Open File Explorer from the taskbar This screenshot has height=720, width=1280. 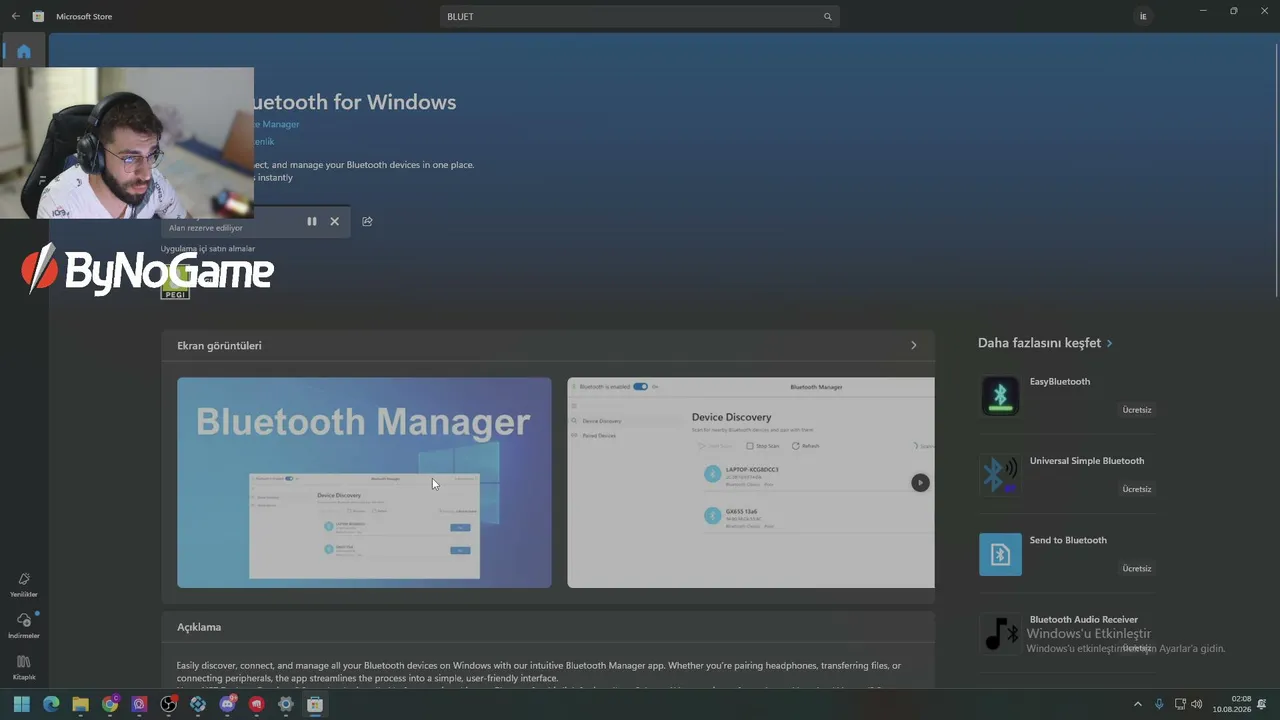click(80, 704)
